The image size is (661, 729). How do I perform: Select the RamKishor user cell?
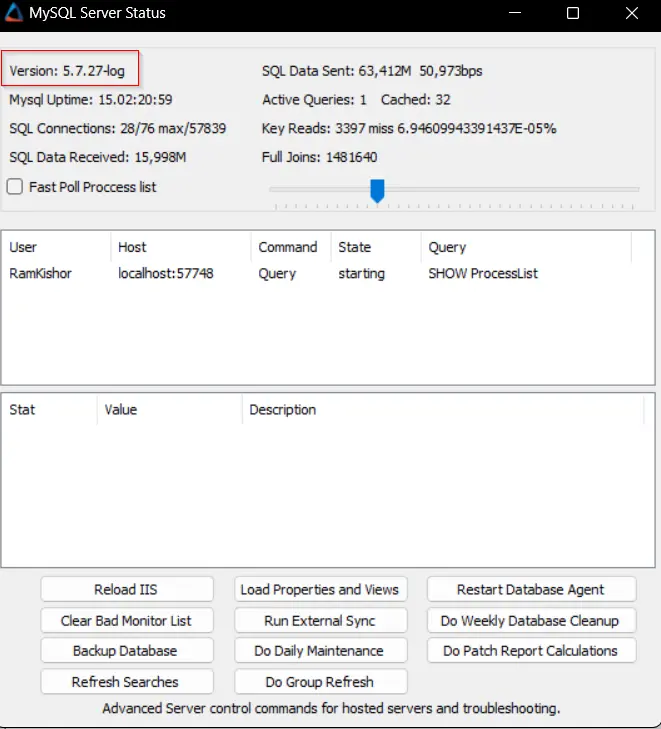(40, 273)
